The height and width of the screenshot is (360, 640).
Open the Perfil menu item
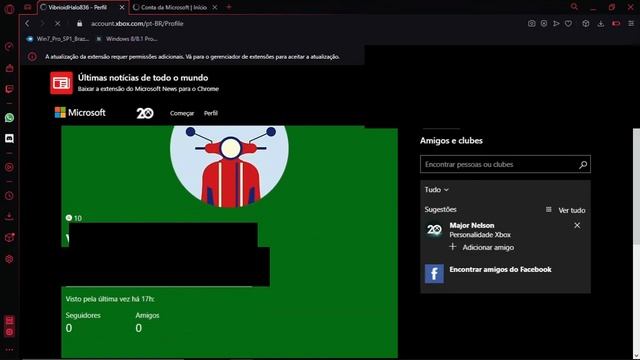[211, 113]
